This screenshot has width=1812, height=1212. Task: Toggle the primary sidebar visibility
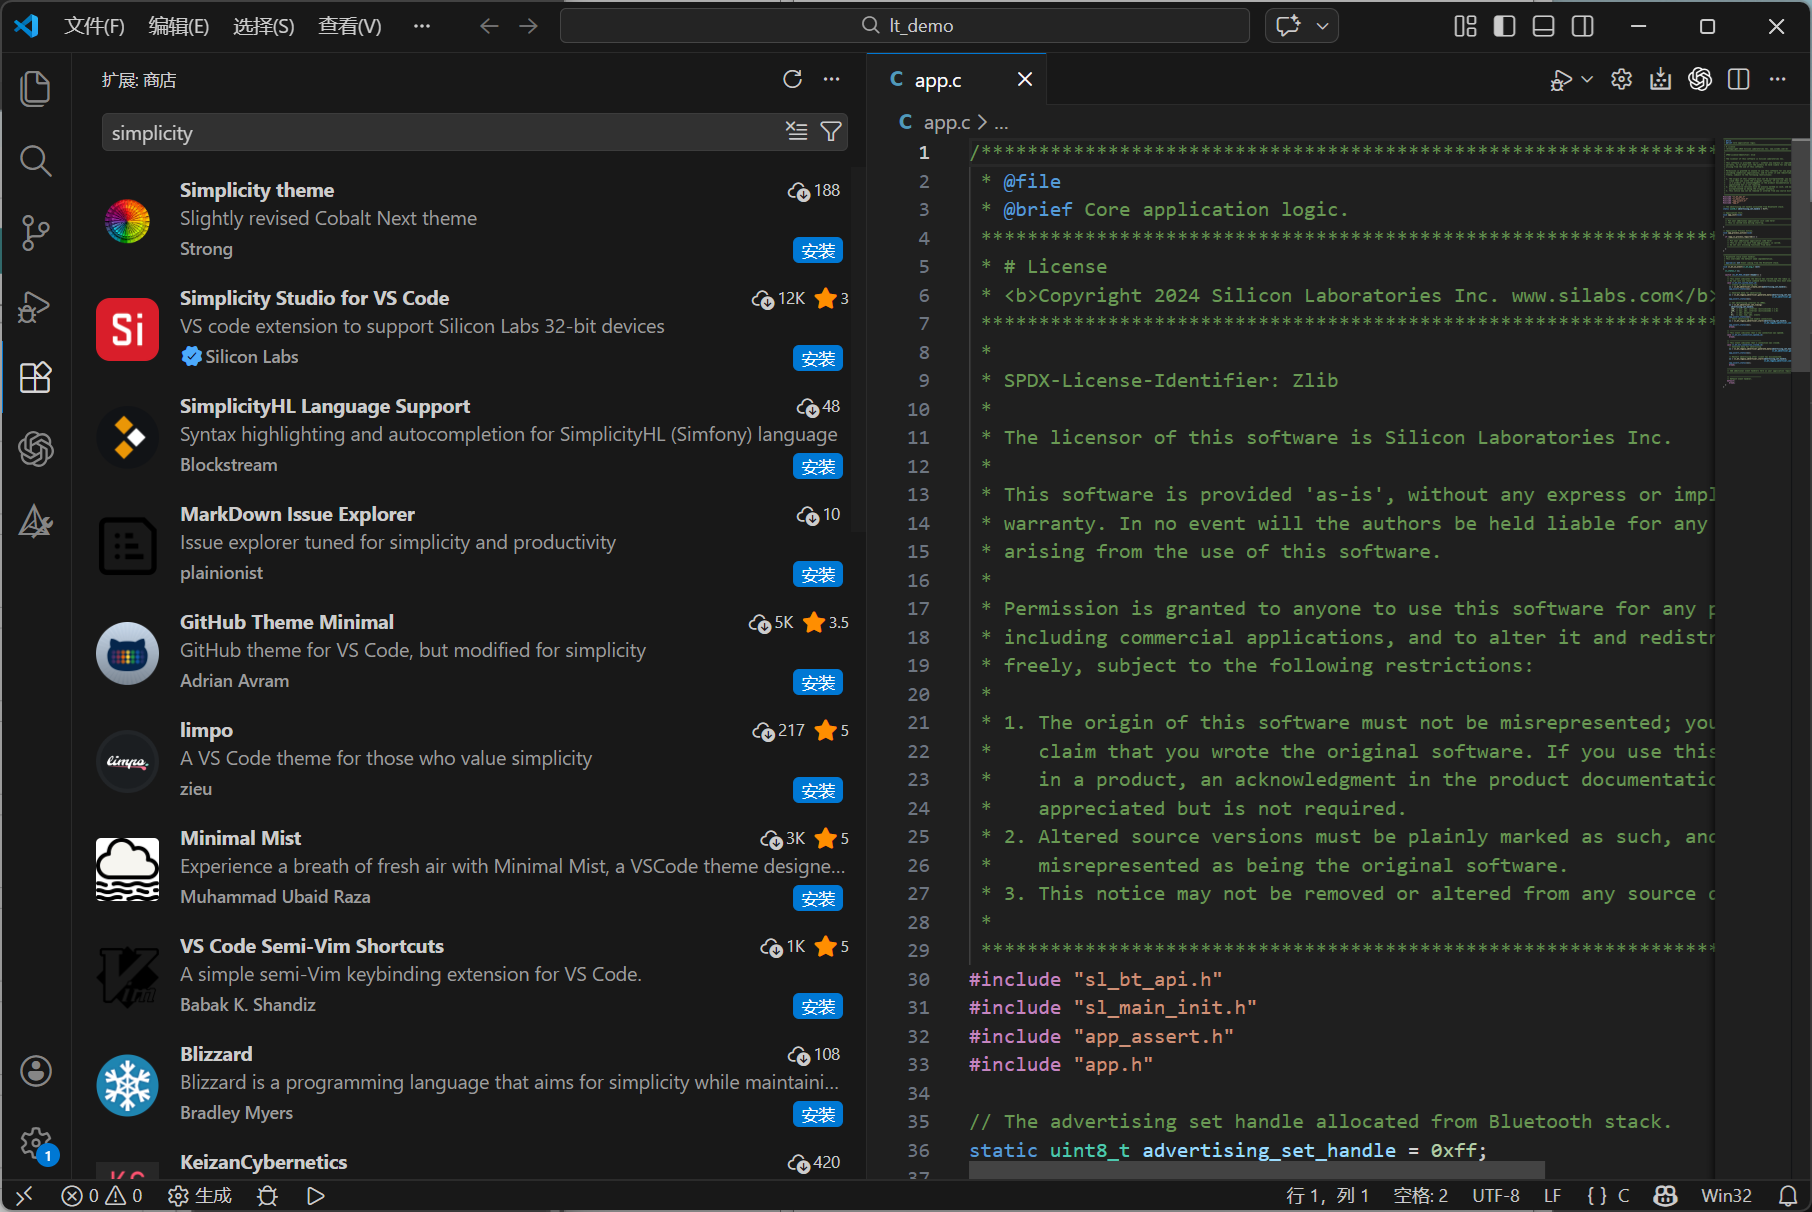(1504, 26)
